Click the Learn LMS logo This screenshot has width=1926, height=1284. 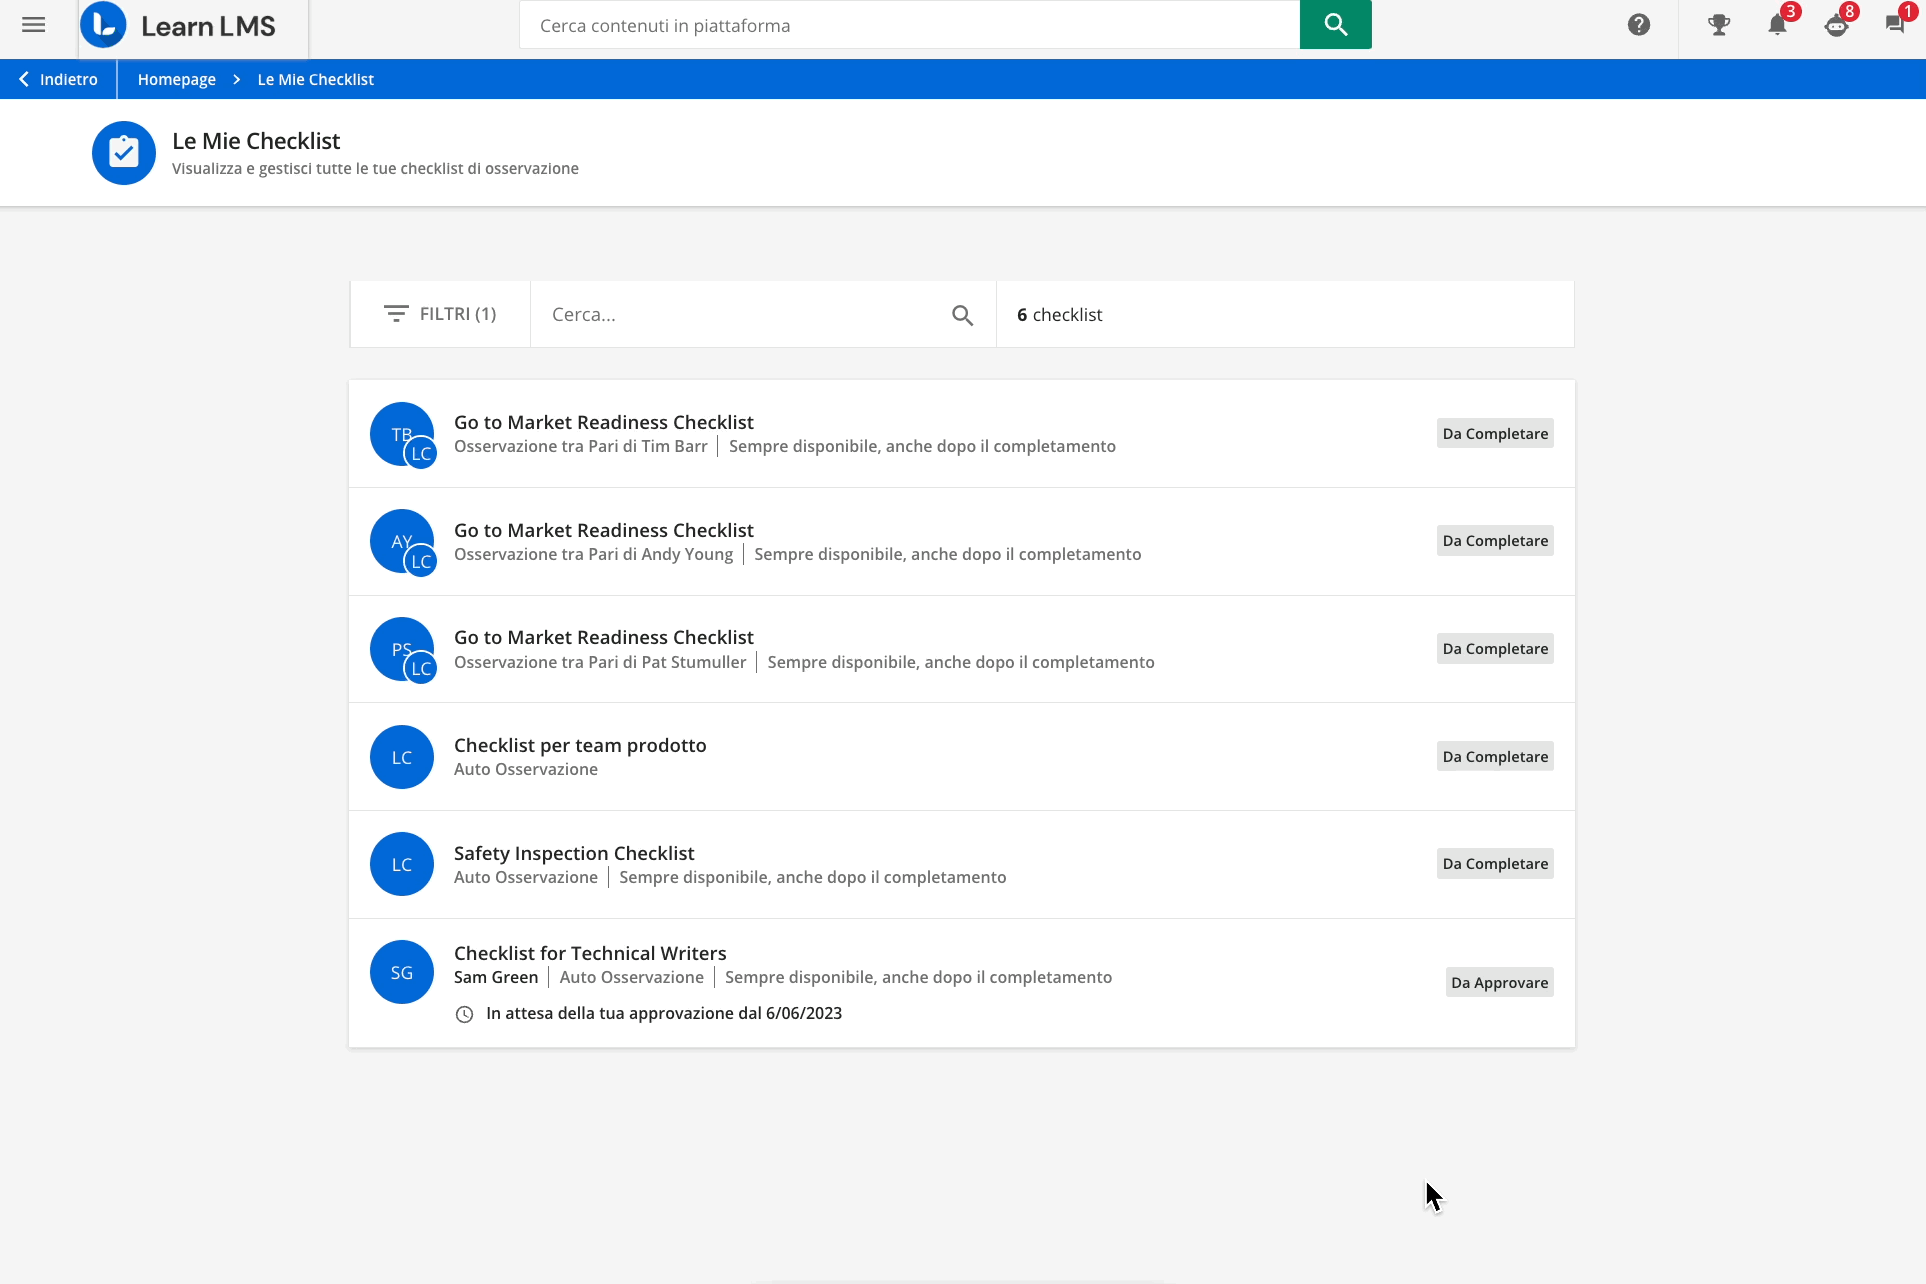[x=179, y=25]
